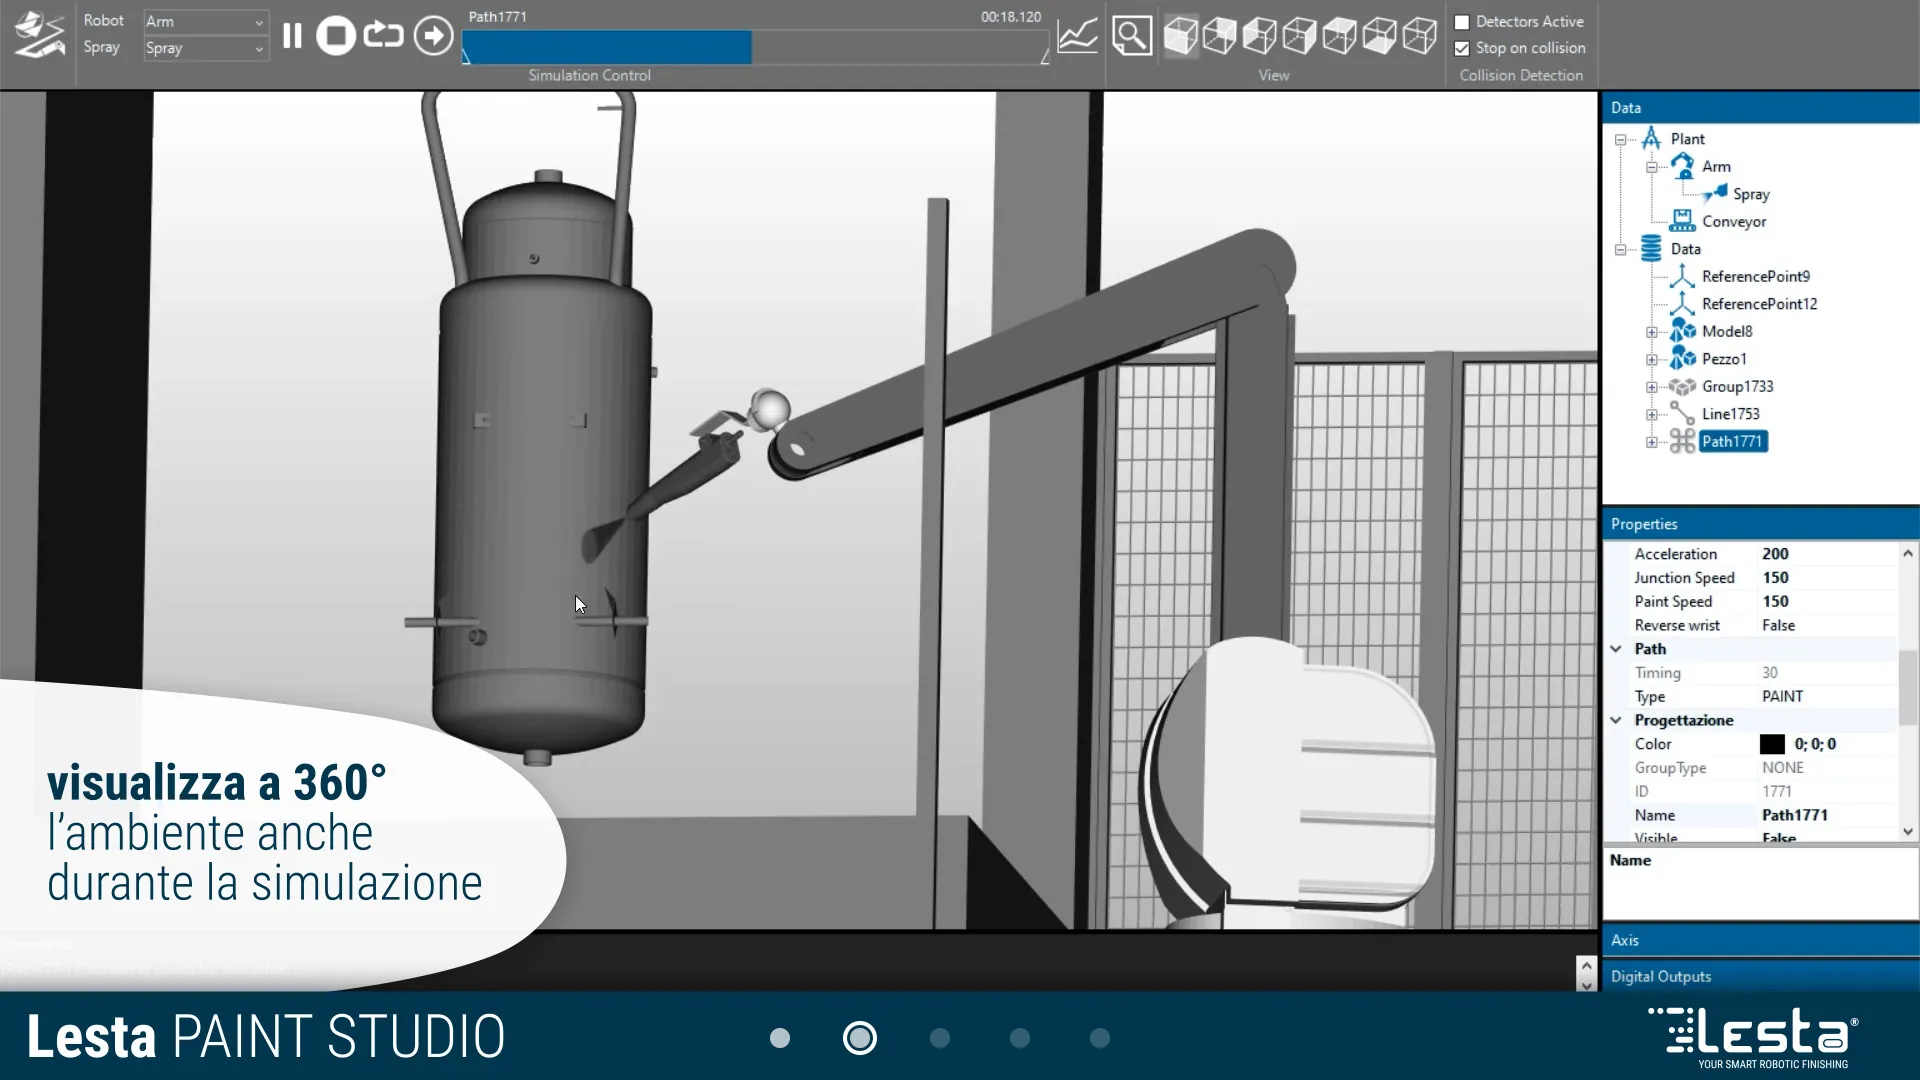This screenshot has width=1920, height=1080.
Task: Select the Path1771 tree item
Action: point(1732,441)
